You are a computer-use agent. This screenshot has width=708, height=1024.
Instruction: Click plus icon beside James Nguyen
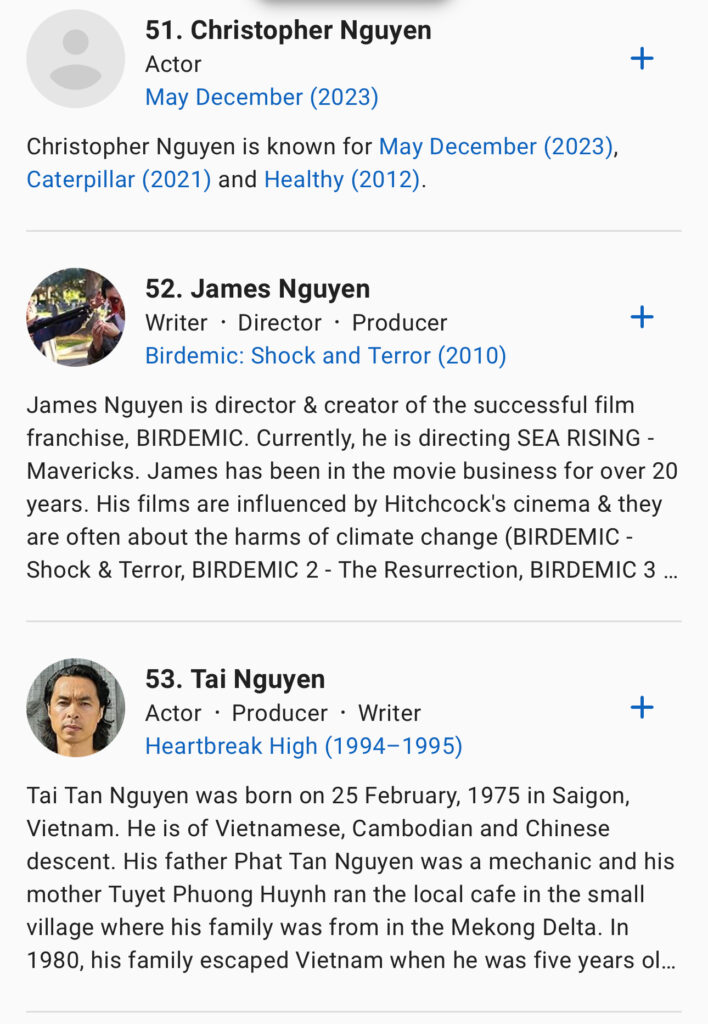tap(642, 318)
